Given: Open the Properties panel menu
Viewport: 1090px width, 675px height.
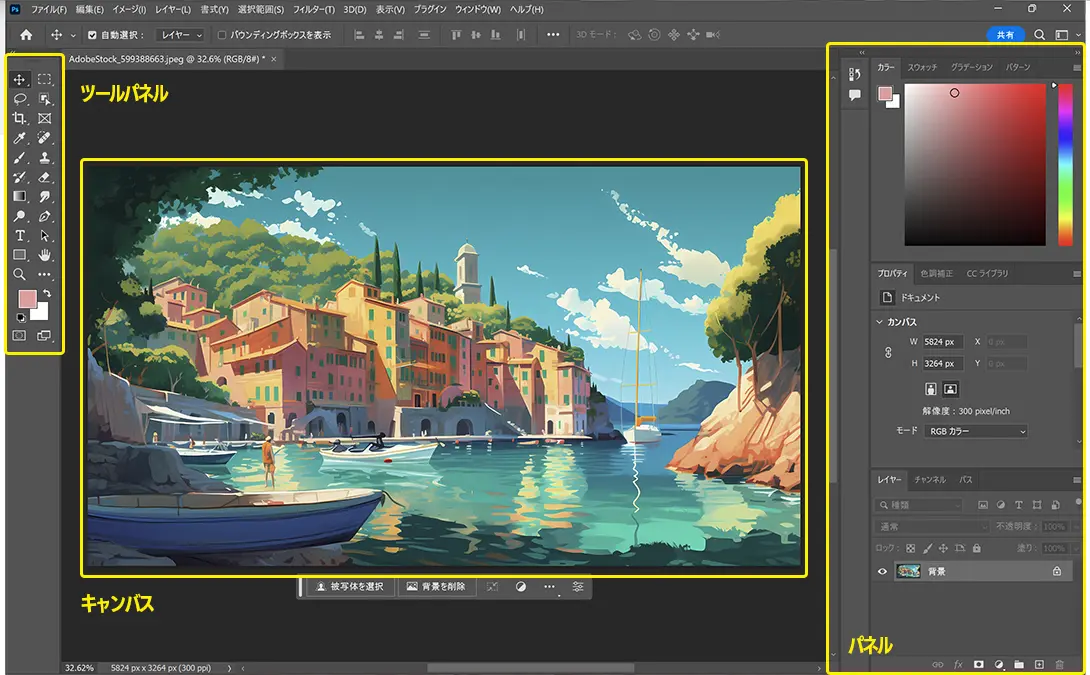Looking at the screenshot, I should click(x=1077, y=274).
